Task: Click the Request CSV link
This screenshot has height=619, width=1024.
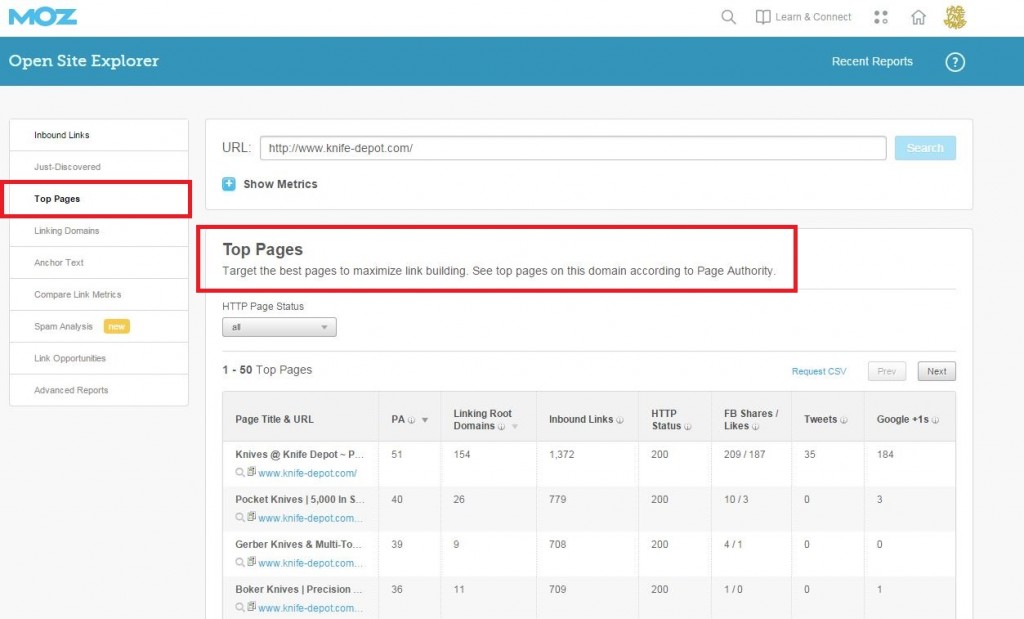Action: [x=818, y=372]
